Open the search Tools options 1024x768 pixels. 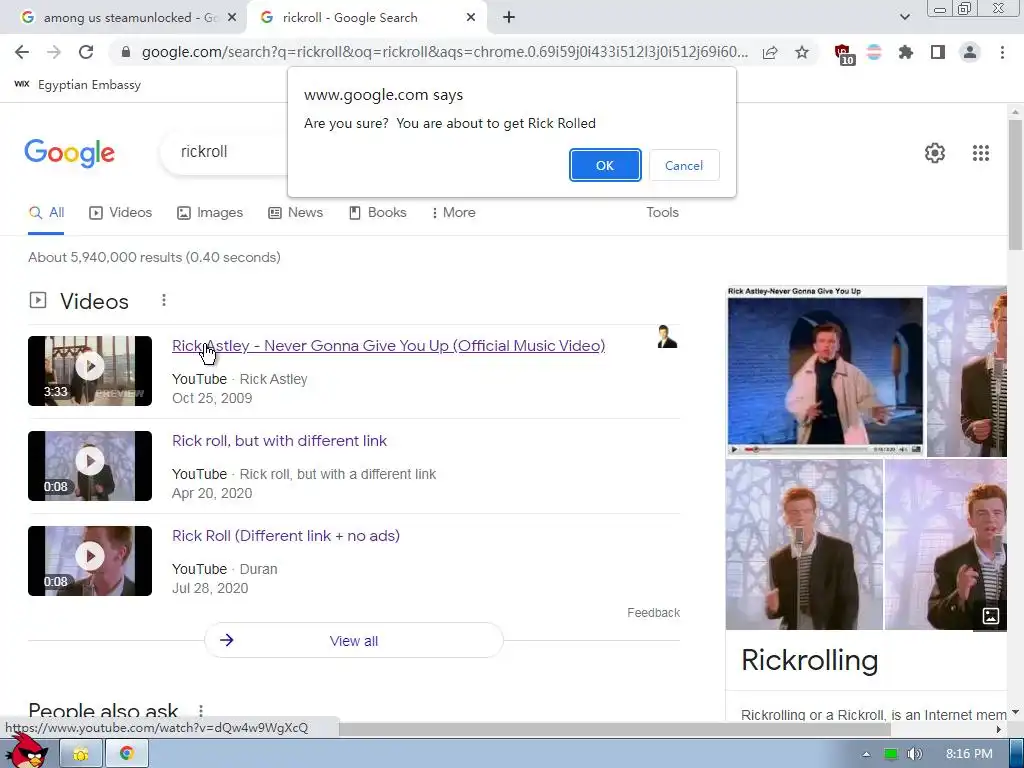(x=662, y=212)
